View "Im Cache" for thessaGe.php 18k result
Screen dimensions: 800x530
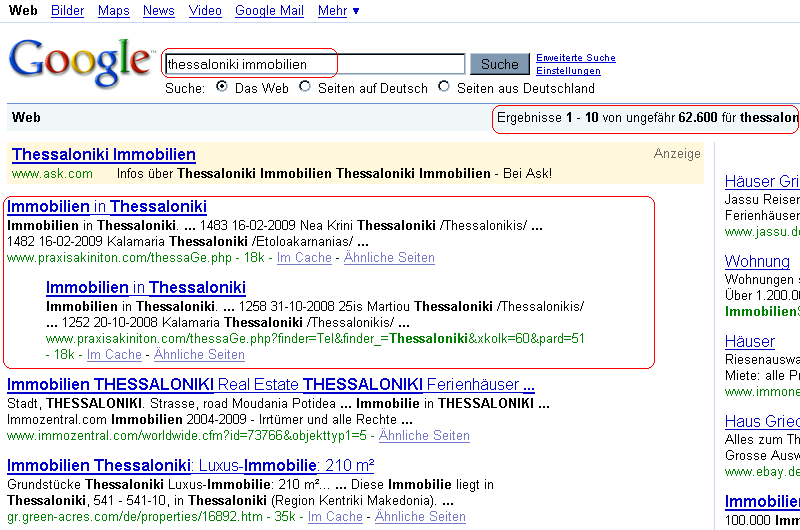coord(304,258)
